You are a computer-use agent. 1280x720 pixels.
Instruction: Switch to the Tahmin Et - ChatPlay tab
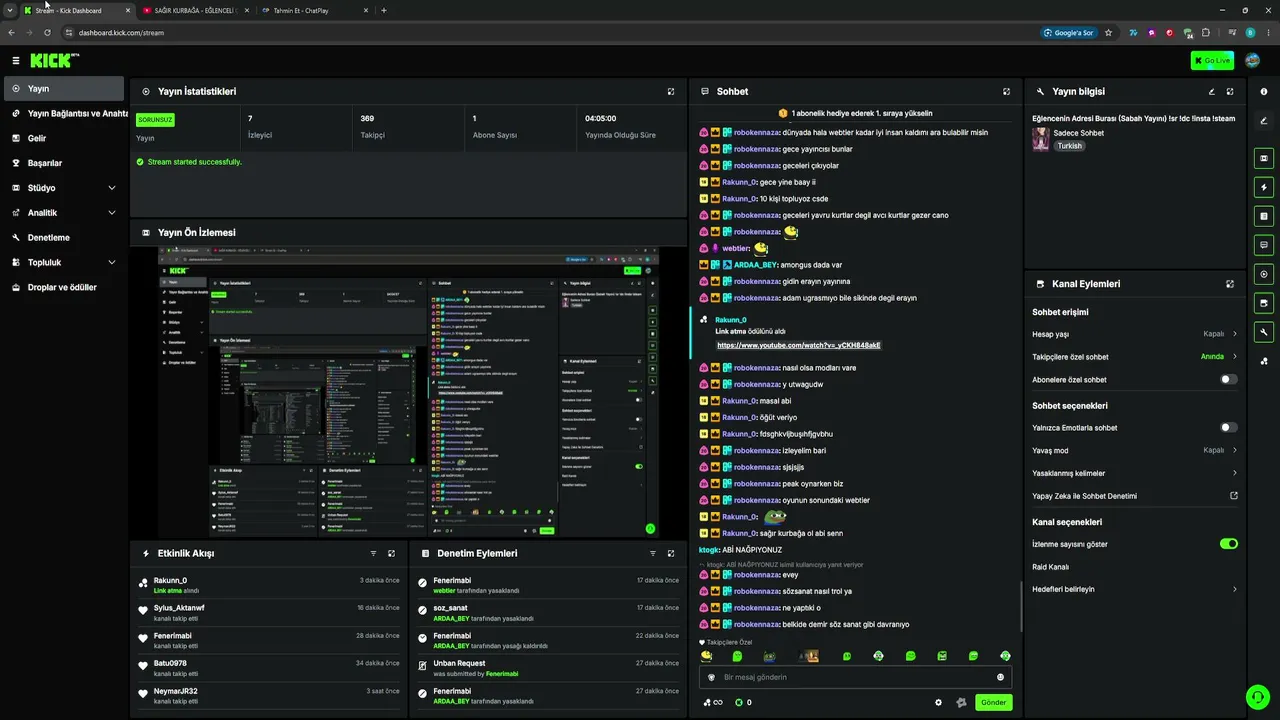point(314,10)
